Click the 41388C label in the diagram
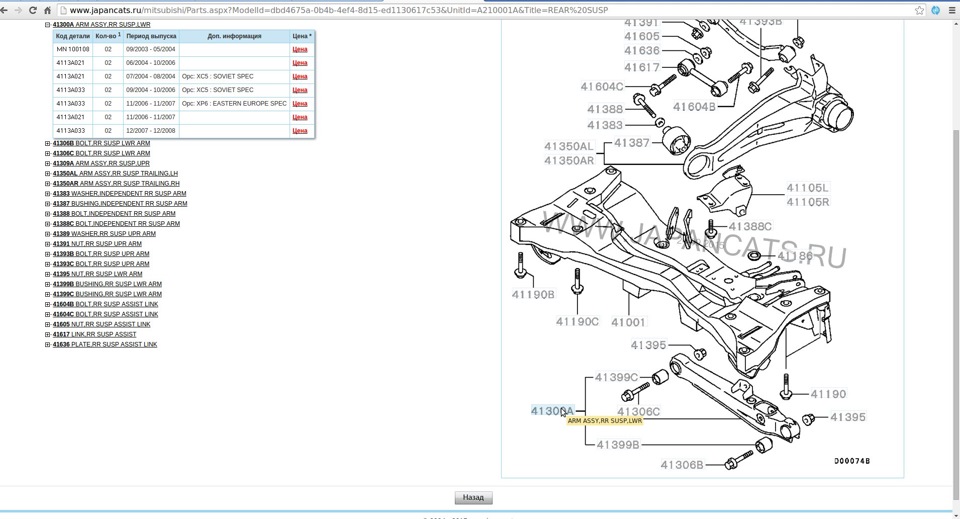Image resolution: width=960 pixels, height=519 pixels. (750, 226)
